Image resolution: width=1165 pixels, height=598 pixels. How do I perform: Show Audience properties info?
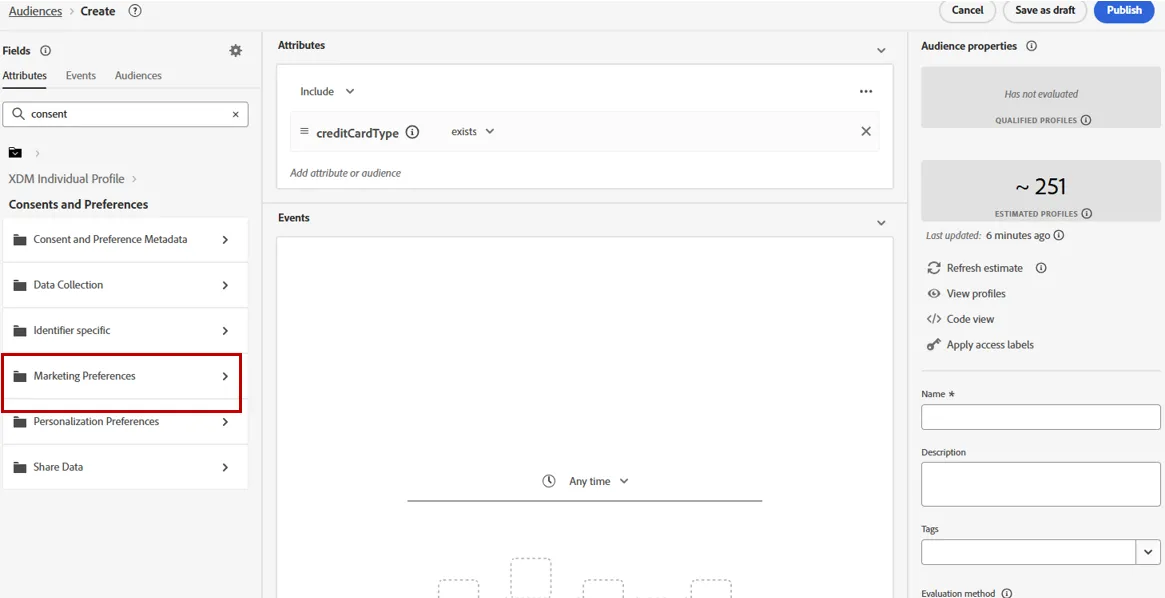1031,46
